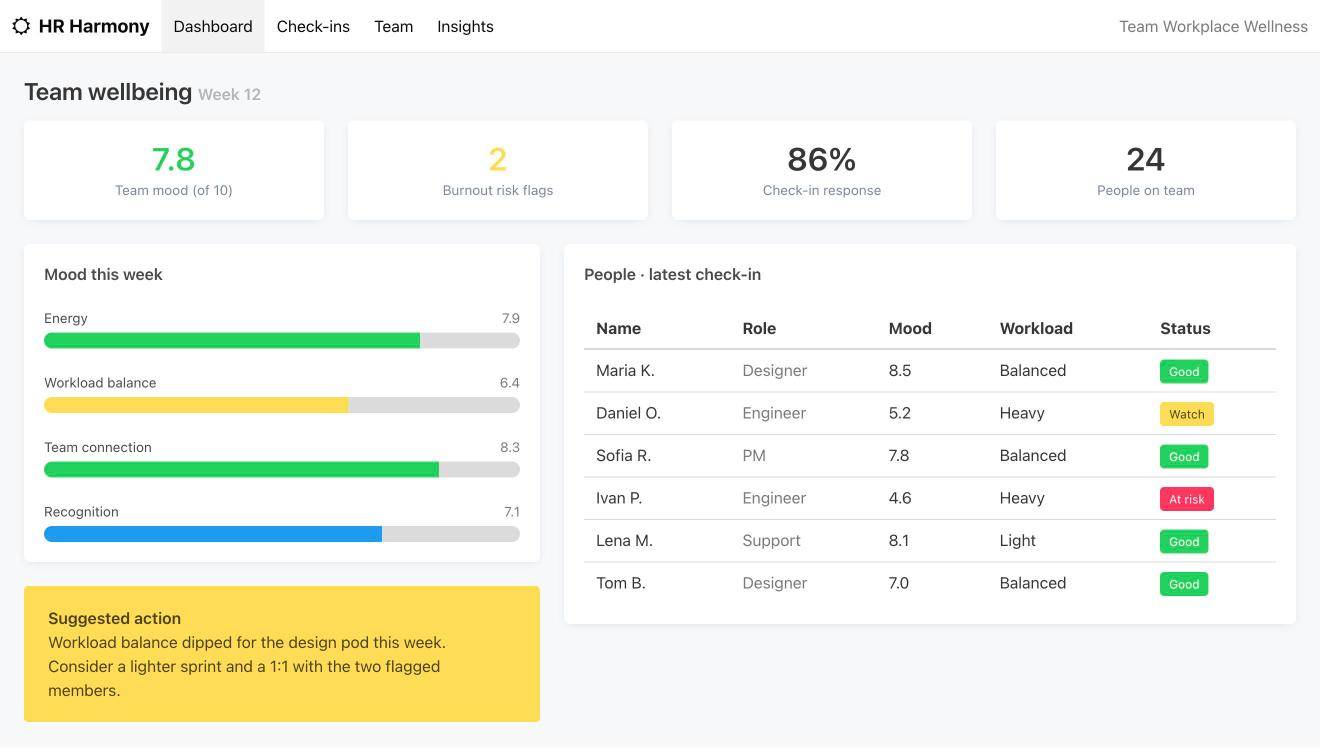Click the Watch status badge for Daniel O.
This screenshot has height=752, width=1320.
coord(1187,414)
